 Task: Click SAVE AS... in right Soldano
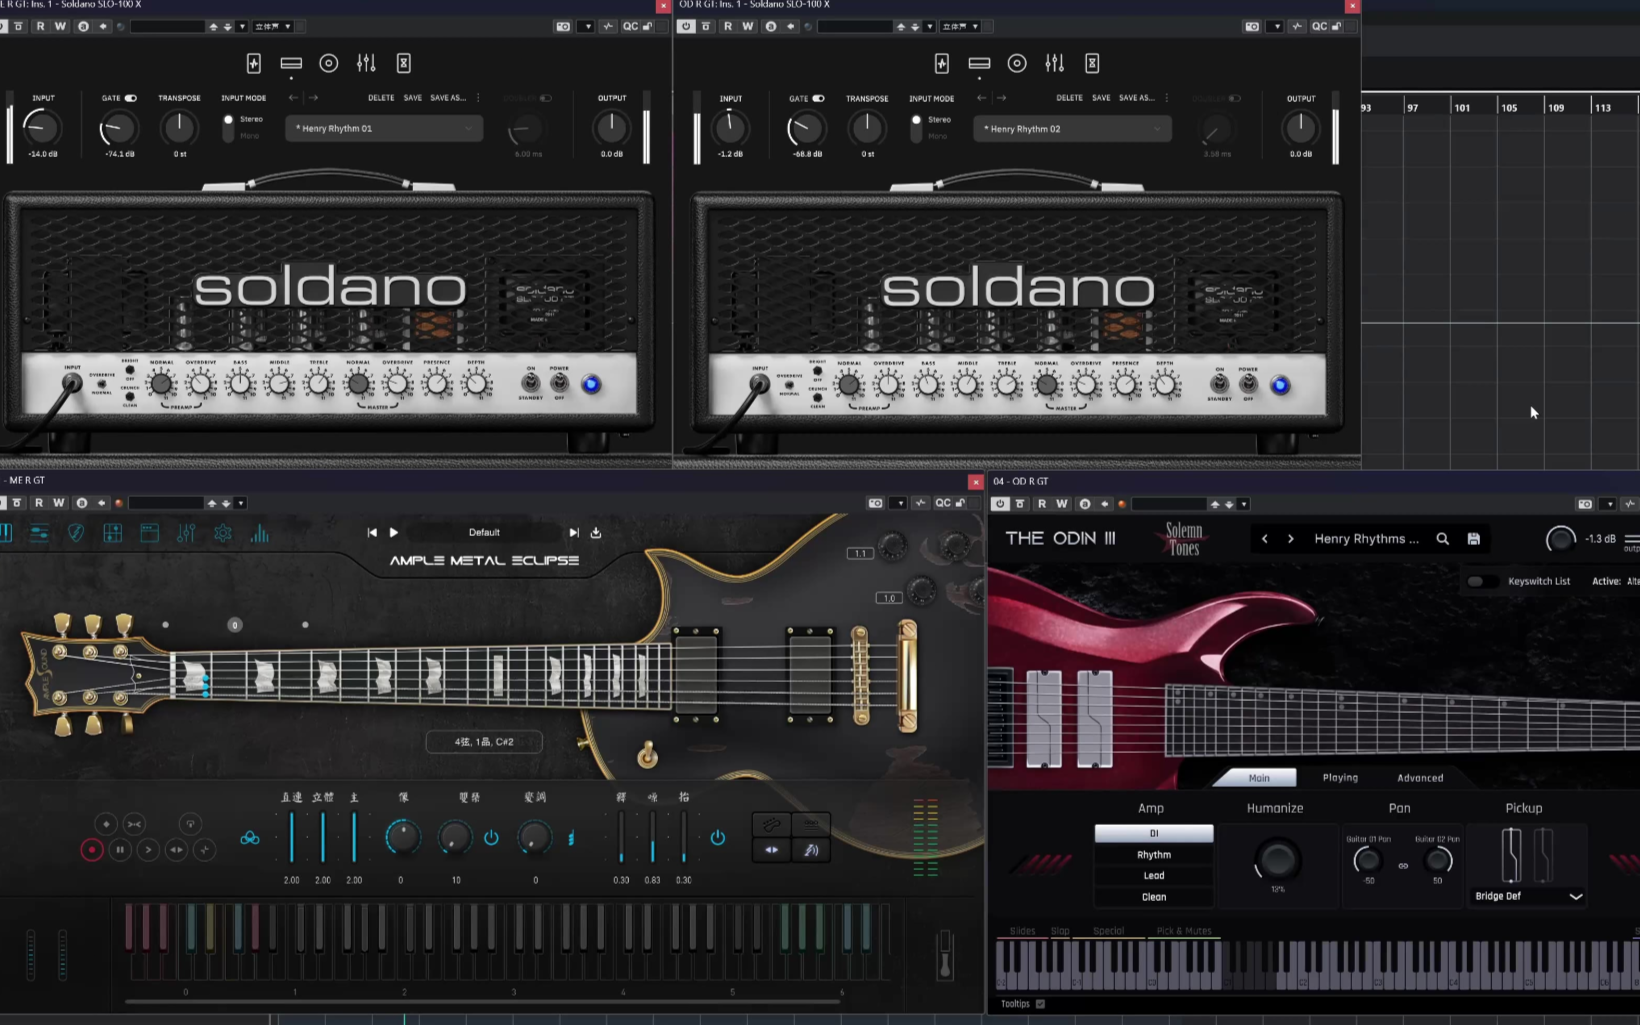(x=1136, y=98)
